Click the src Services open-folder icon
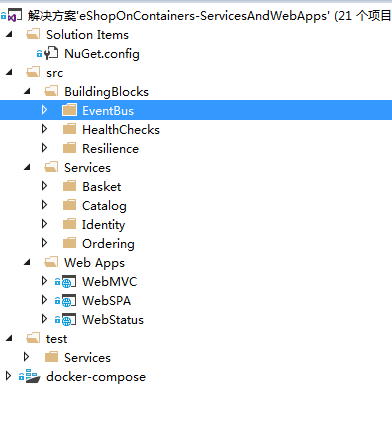 51,167
